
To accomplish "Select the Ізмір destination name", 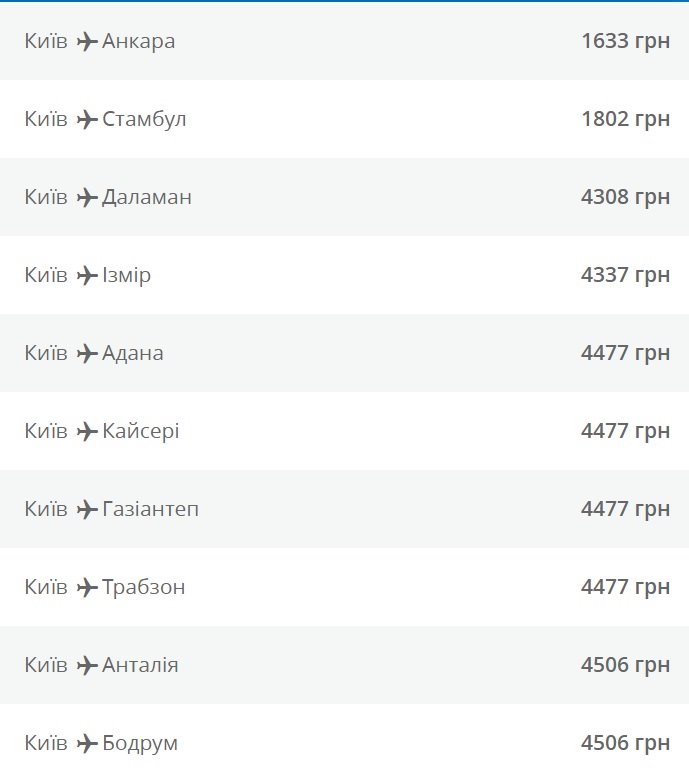I will tap(127, 276).
